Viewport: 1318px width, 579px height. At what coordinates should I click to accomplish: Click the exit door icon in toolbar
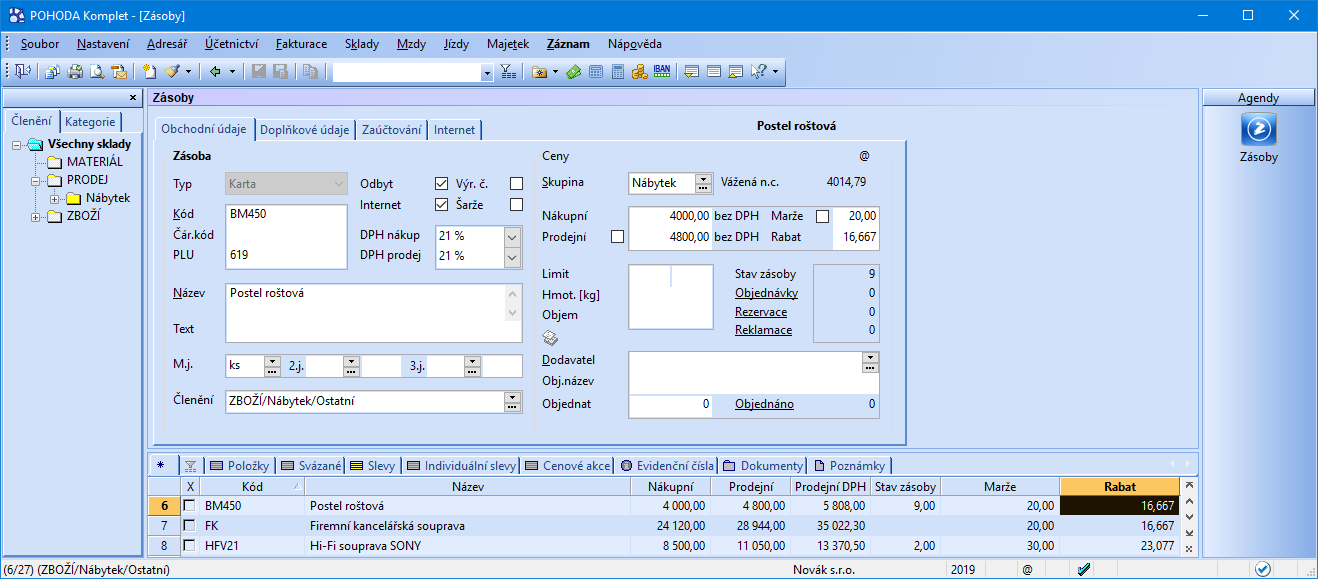click(22, 72)
